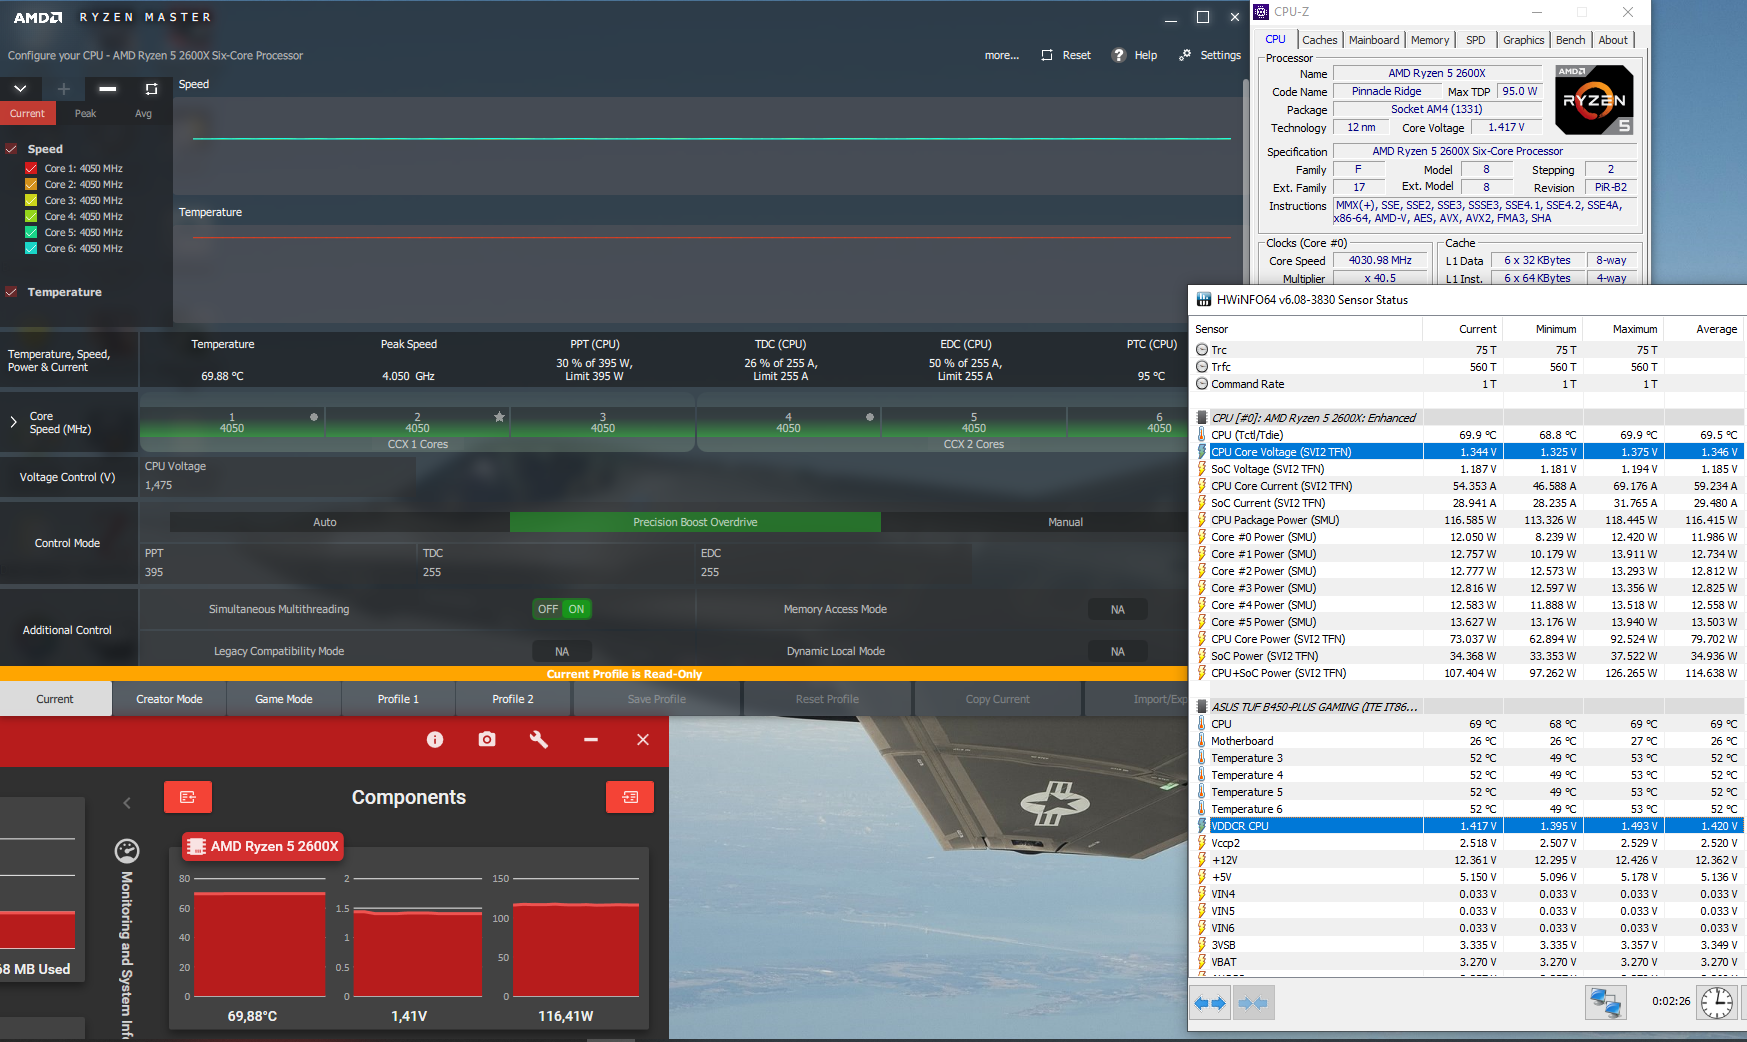The image size is (1747, 1042).
Task: Click the Trc clock sensor icon in HWiNFO
Action: 1202,350
